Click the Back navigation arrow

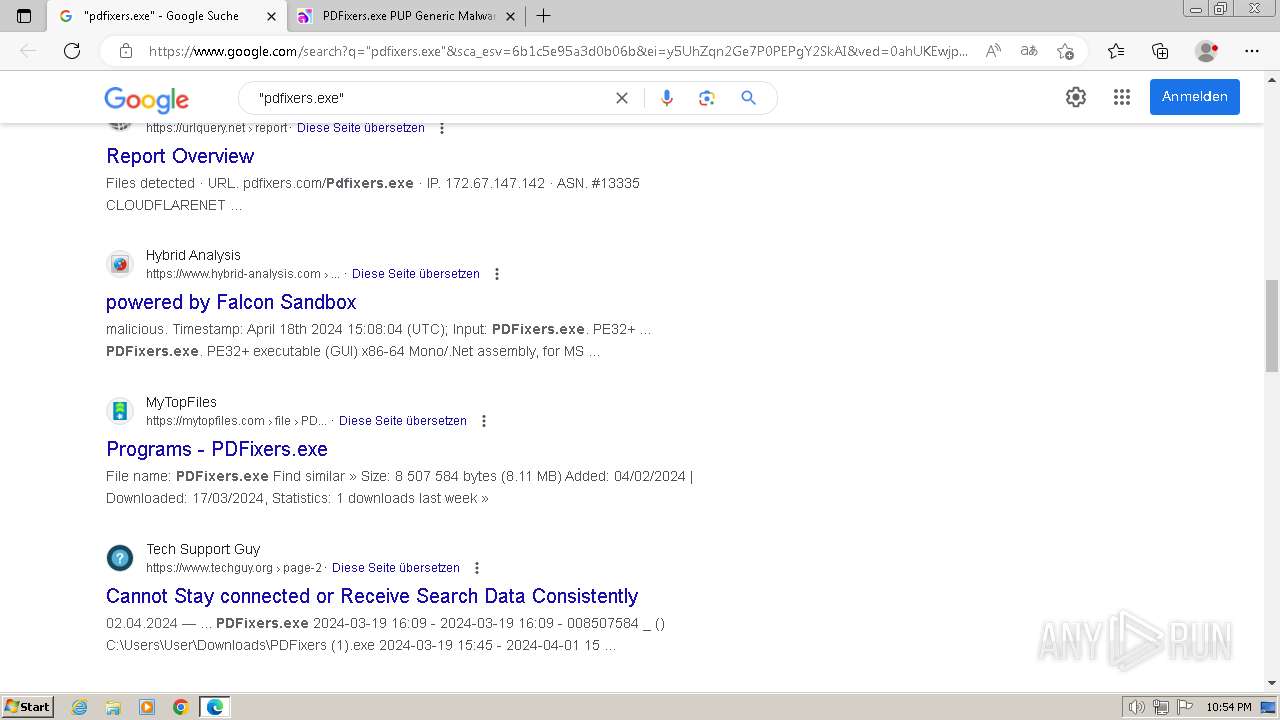point(28,51)
